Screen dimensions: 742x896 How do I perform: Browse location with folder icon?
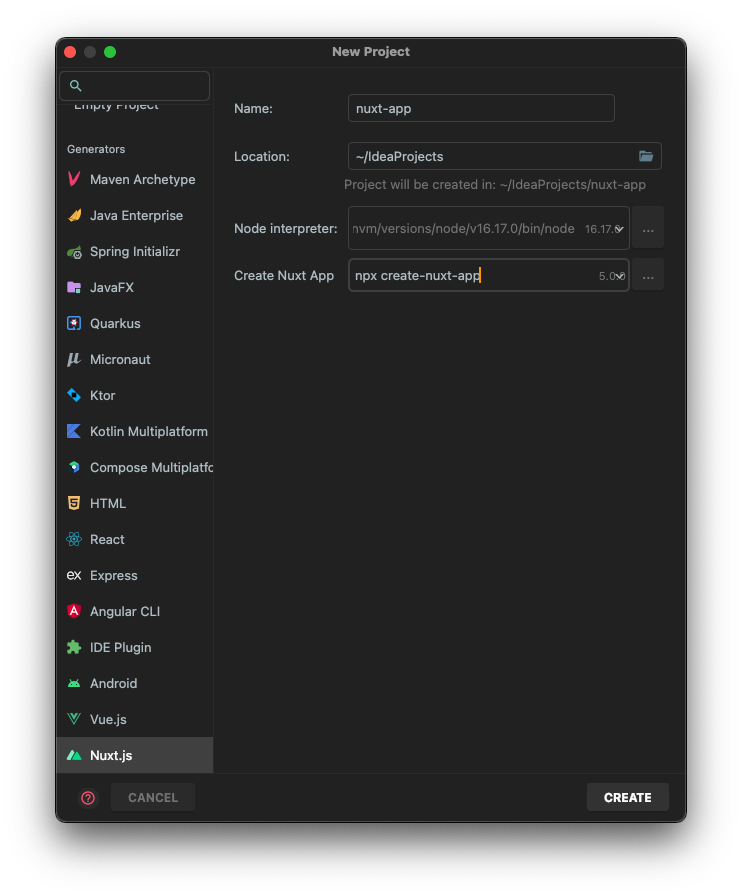[646, 156]
